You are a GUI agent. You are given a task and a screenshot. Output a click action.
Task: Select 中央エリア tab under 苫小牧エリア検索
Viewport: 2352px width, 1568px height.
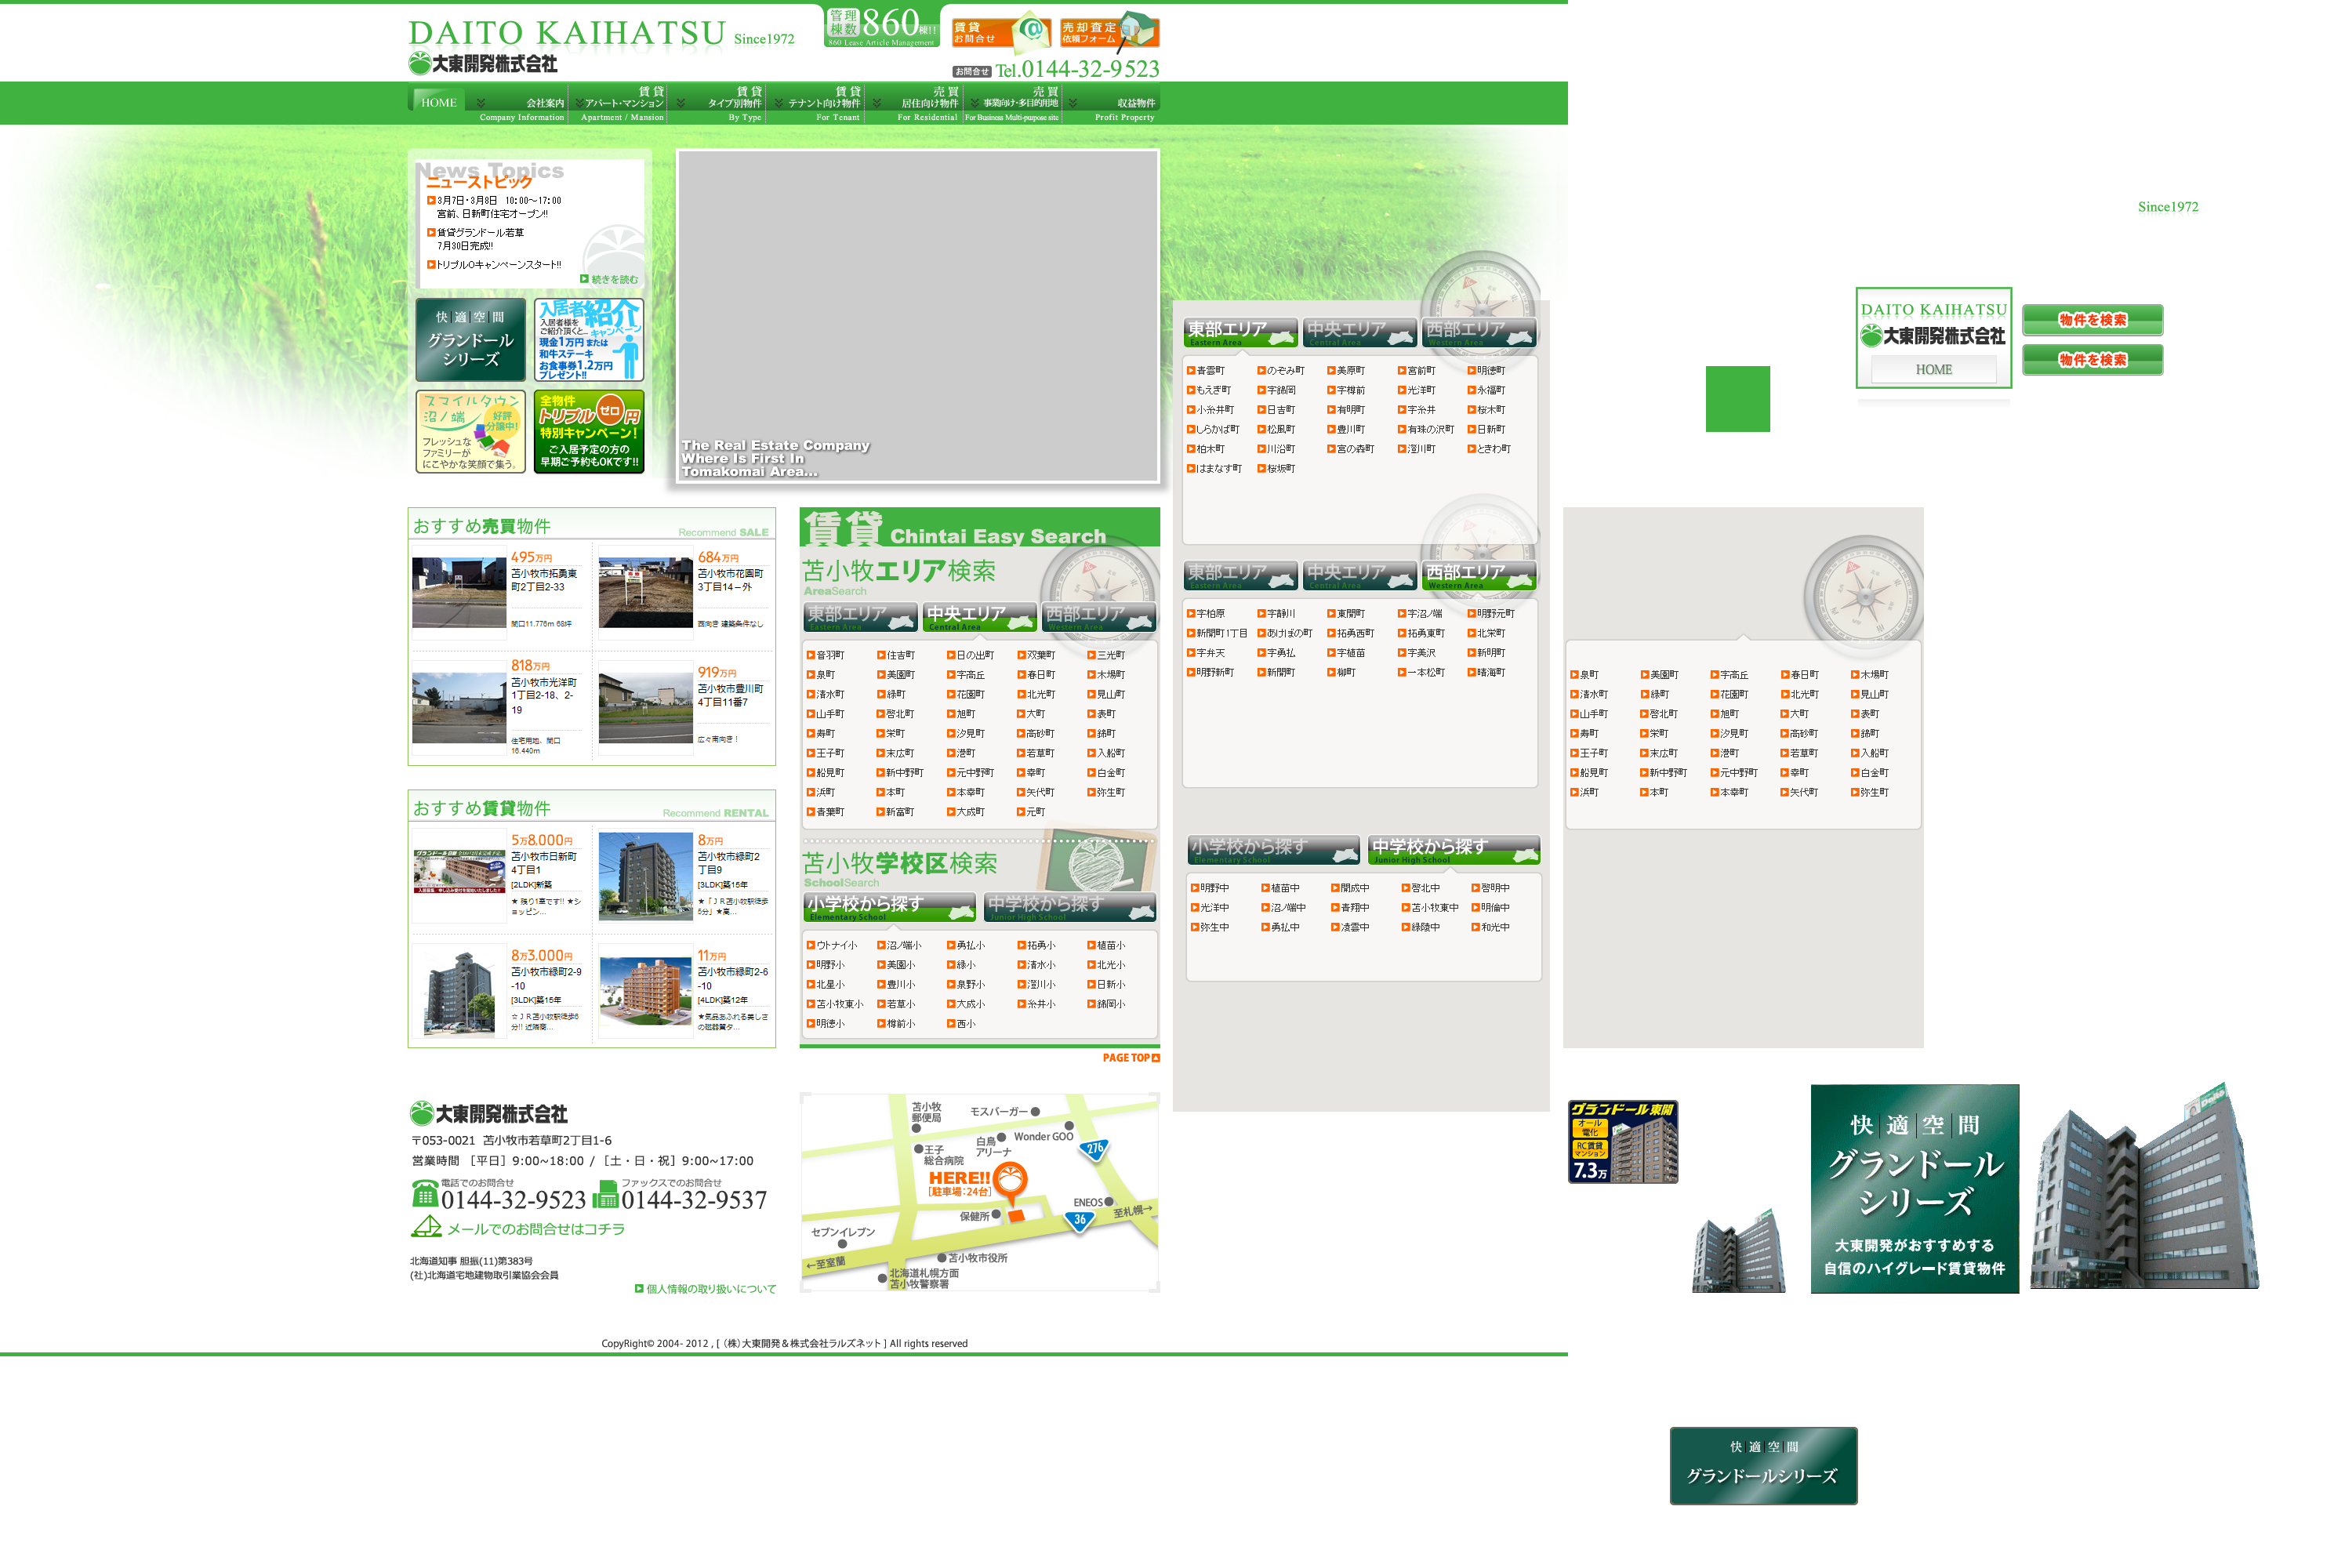(x=980, y=616)
